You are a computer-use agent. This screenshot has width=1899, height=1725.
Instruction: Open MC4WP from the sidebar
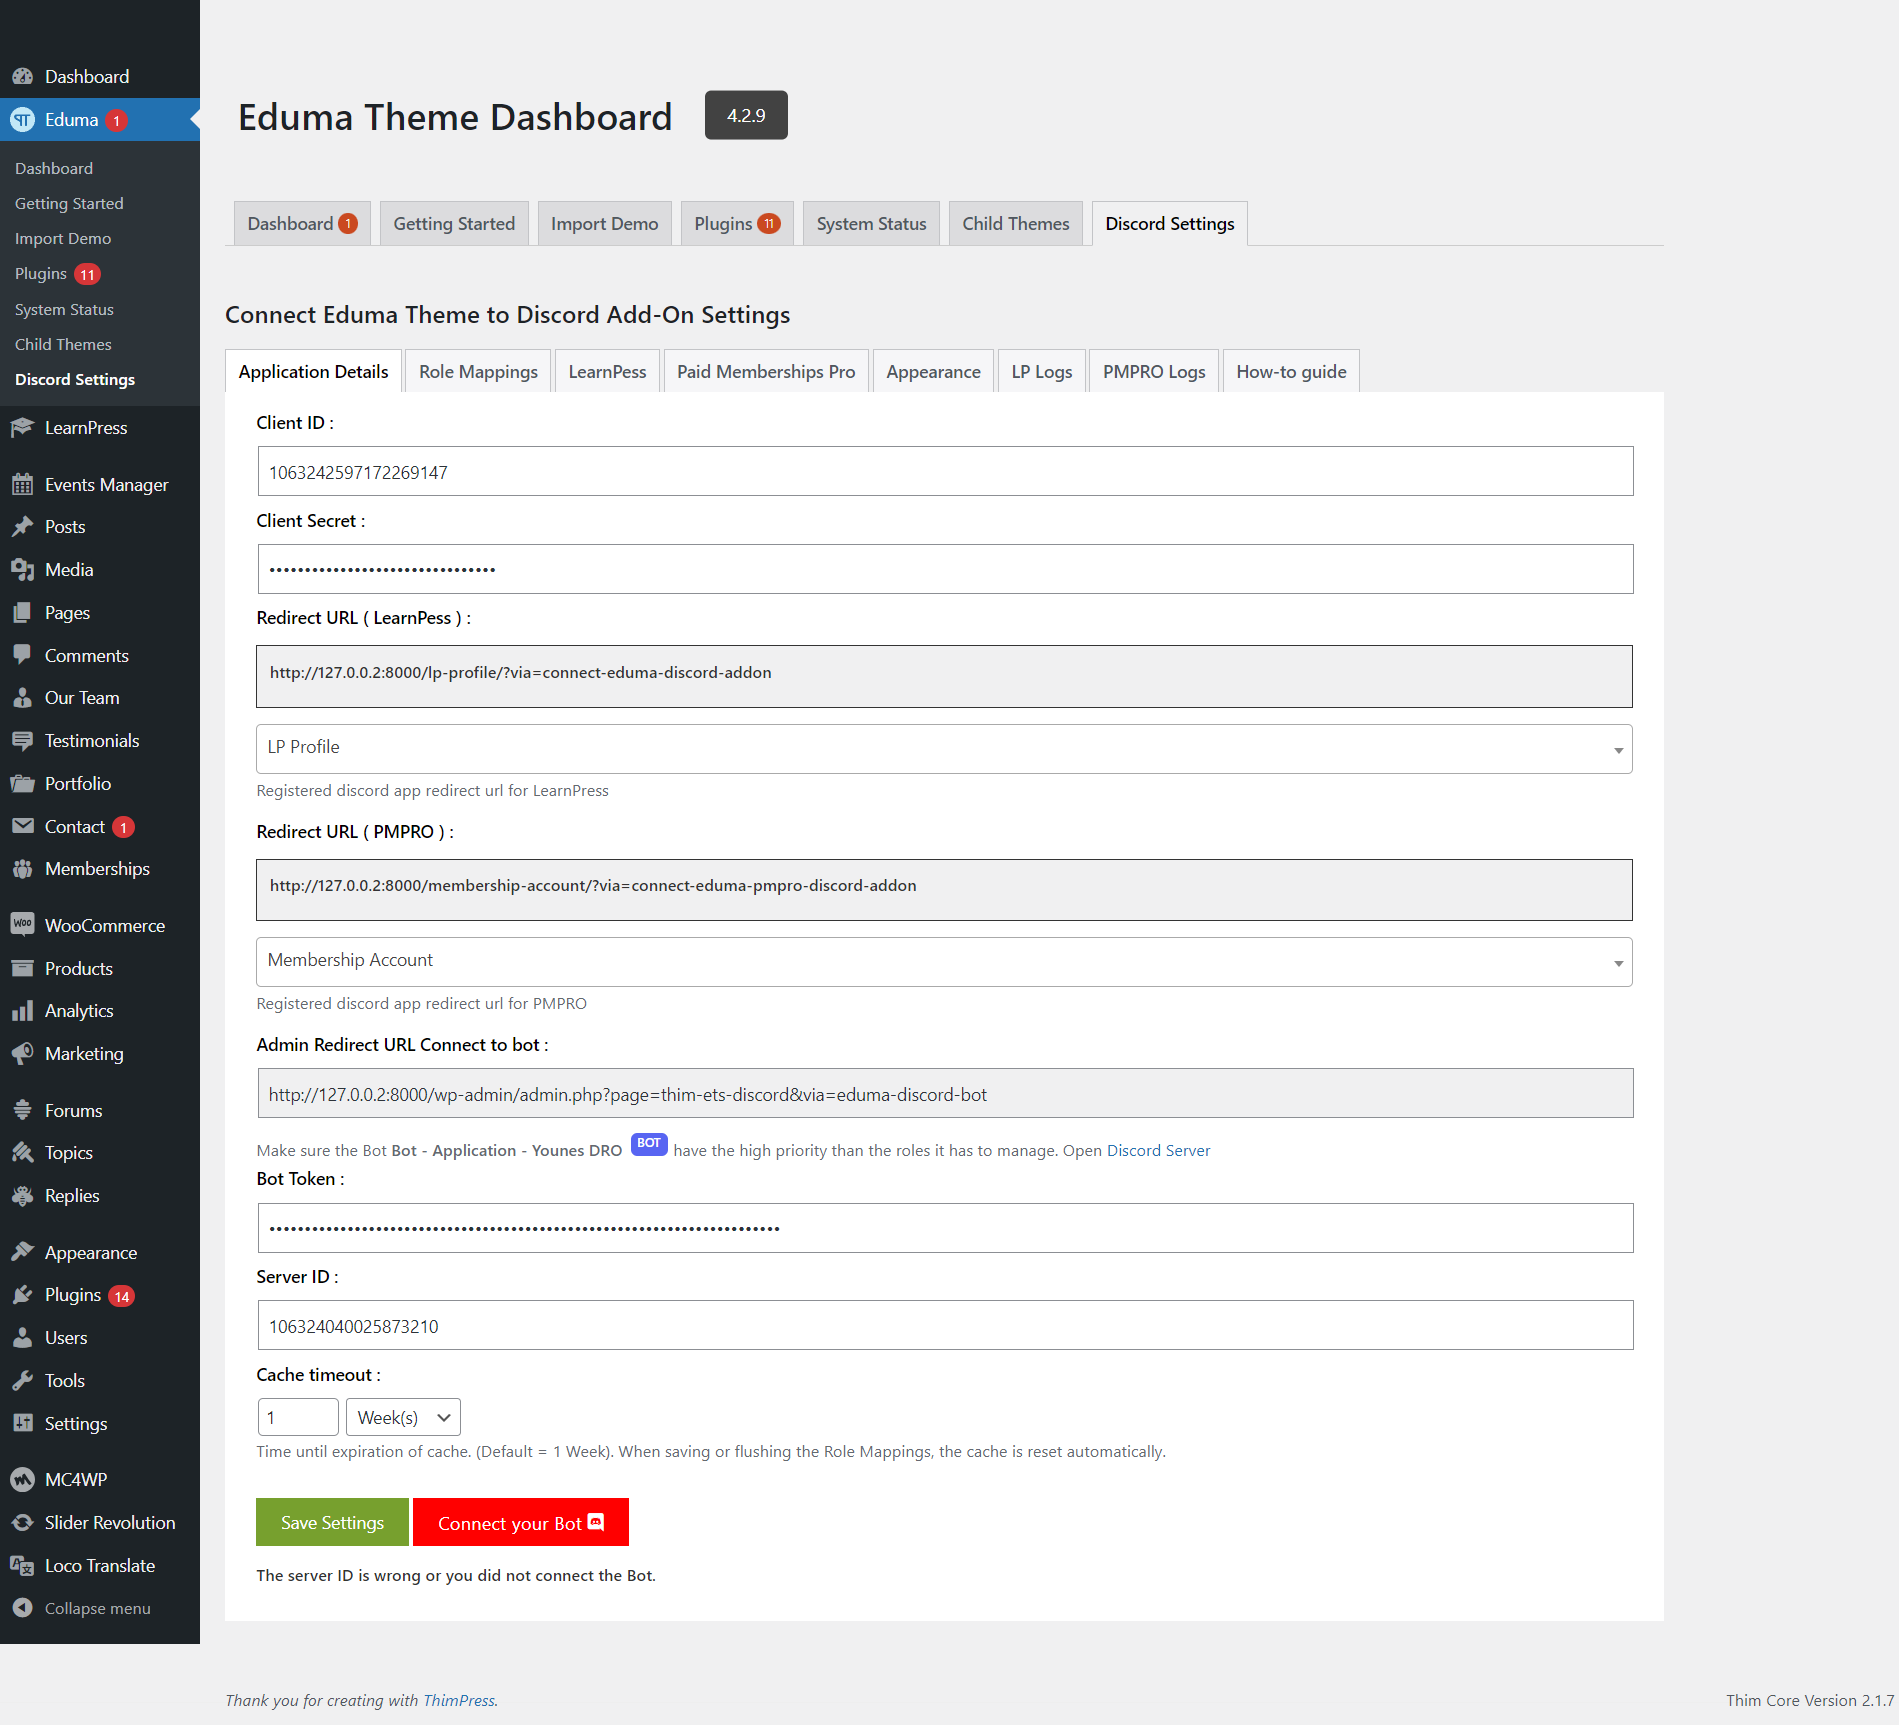(24, 1479)
